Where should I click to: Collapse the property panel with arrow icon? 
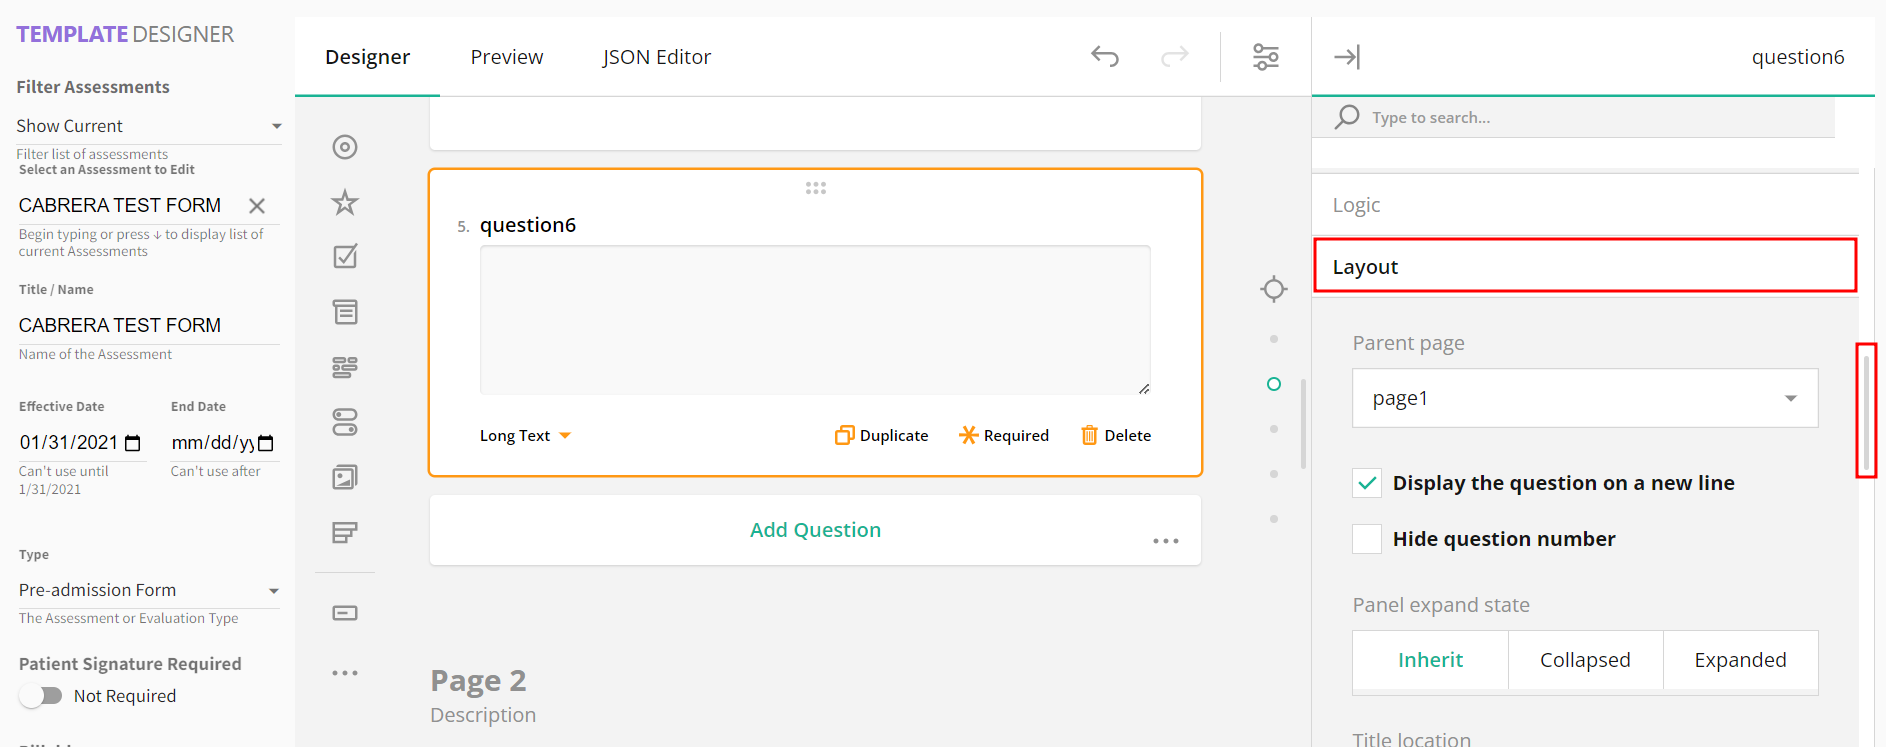1346,57
